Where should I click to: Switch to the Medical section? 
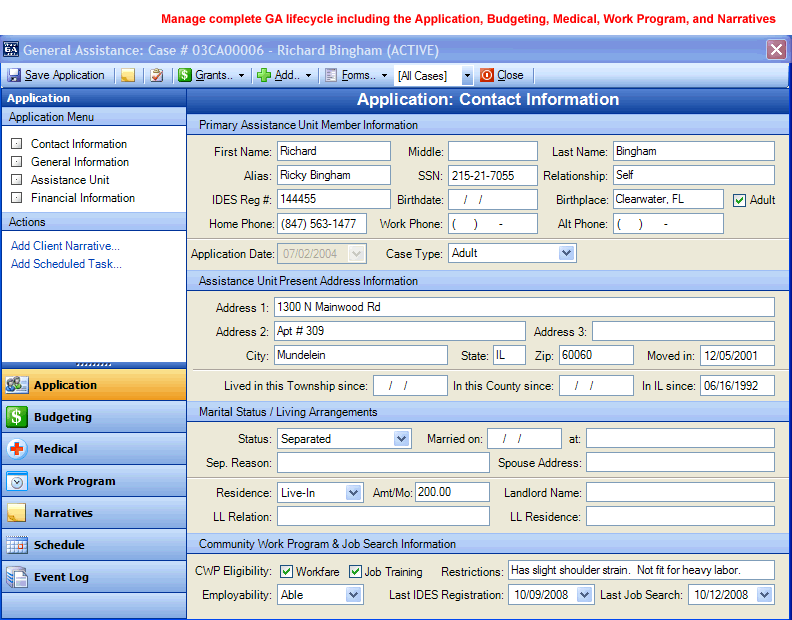(x=94, y=449)
